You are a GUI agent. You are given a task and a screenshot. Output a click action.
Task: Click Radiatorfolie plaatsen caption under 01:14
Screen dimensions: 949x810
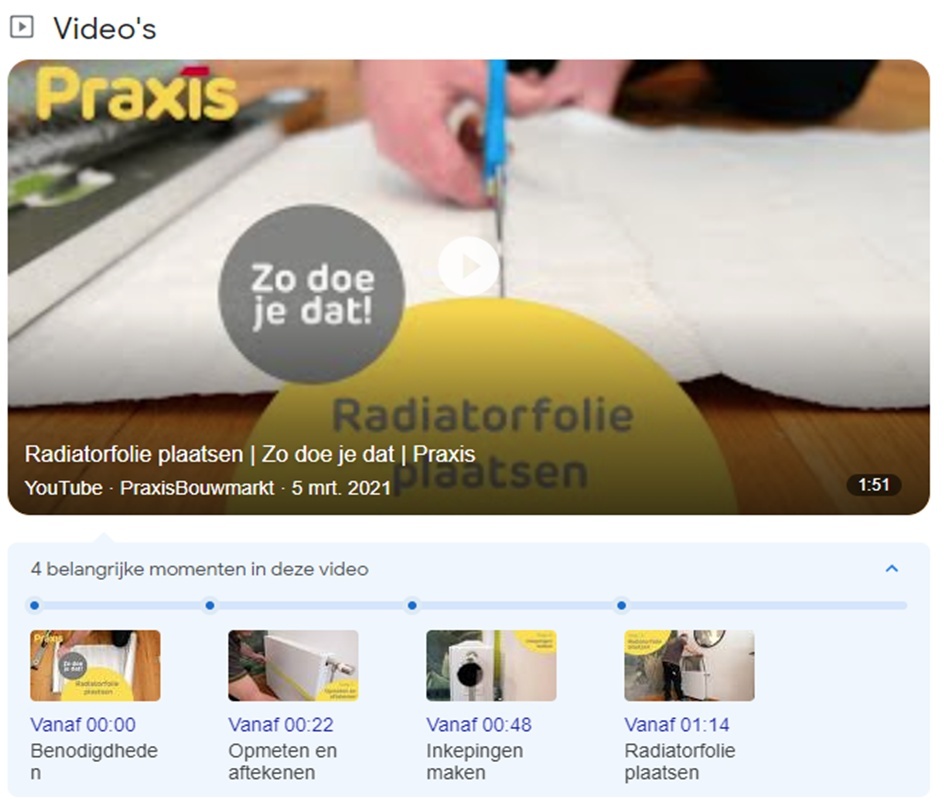coord(680,762)
